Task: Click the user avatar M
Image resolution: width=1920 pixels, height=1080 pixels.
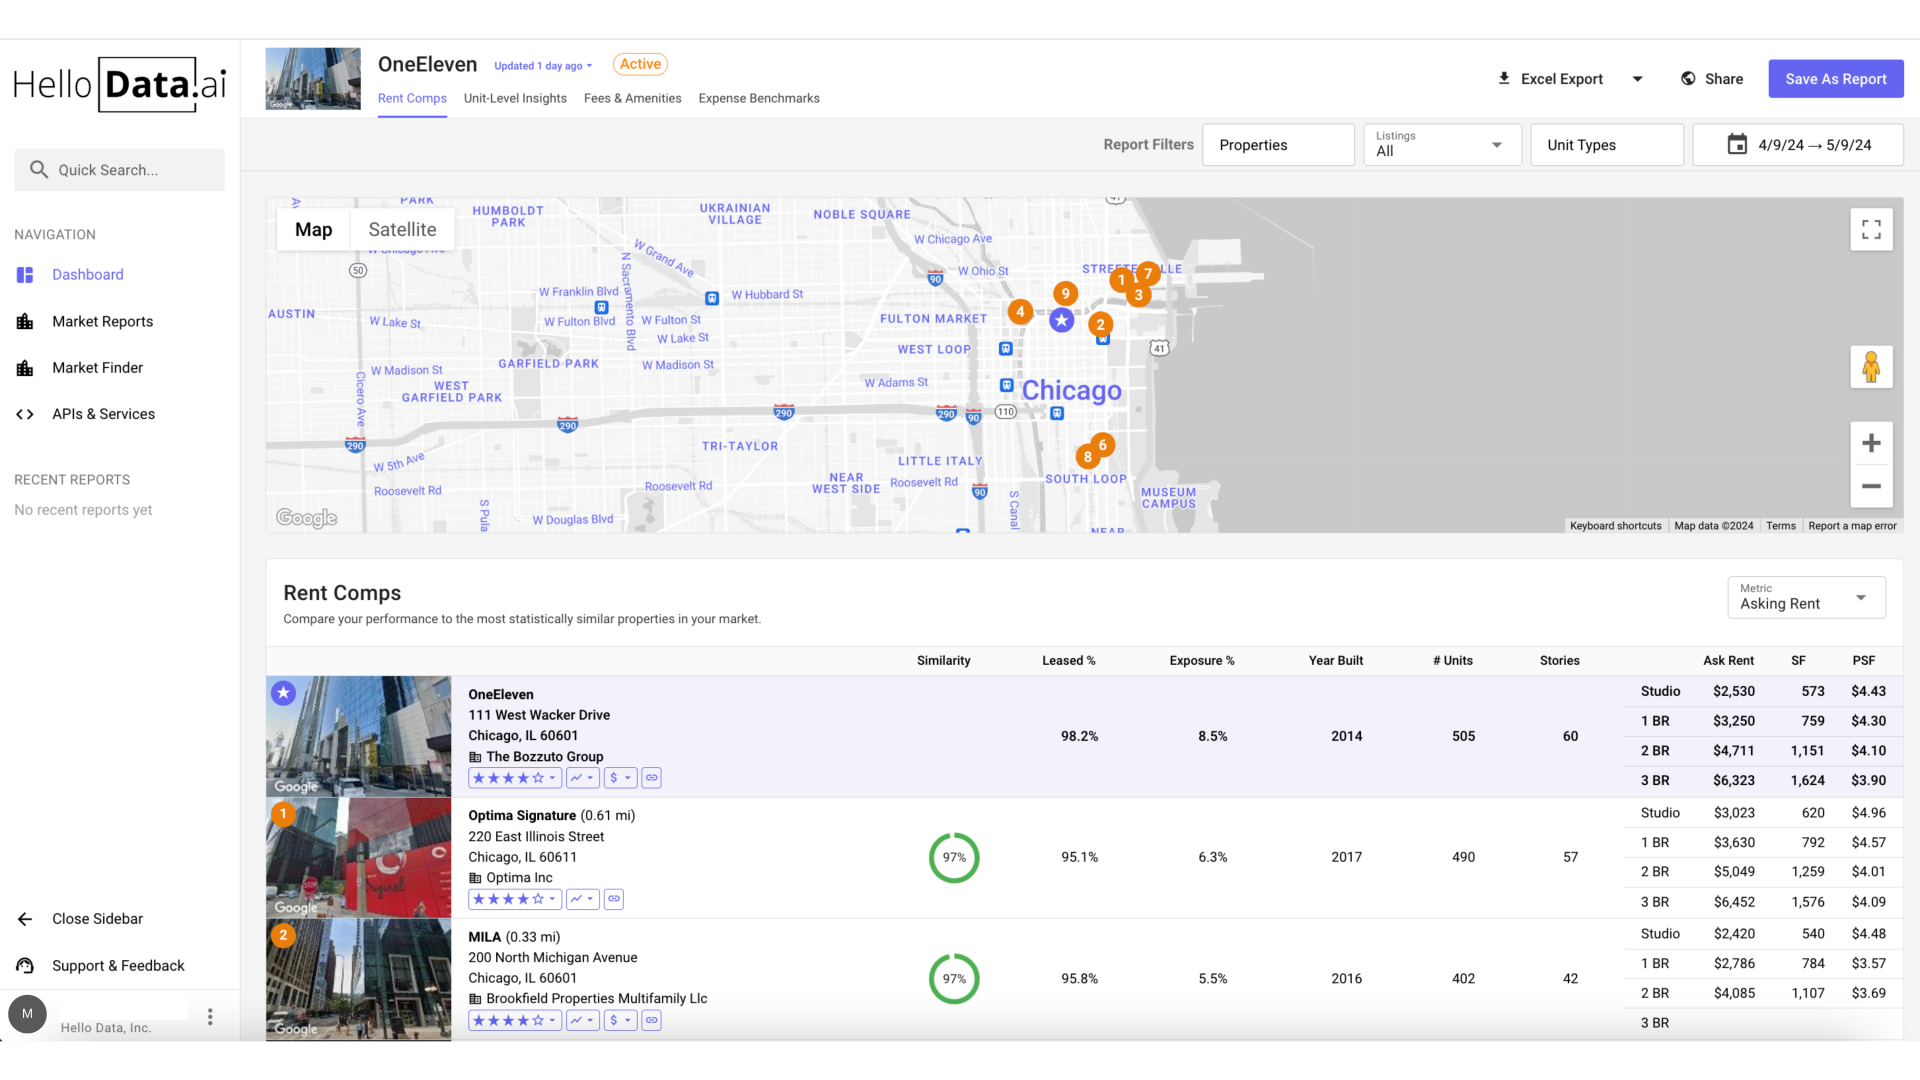Action: coord(27,1014)
